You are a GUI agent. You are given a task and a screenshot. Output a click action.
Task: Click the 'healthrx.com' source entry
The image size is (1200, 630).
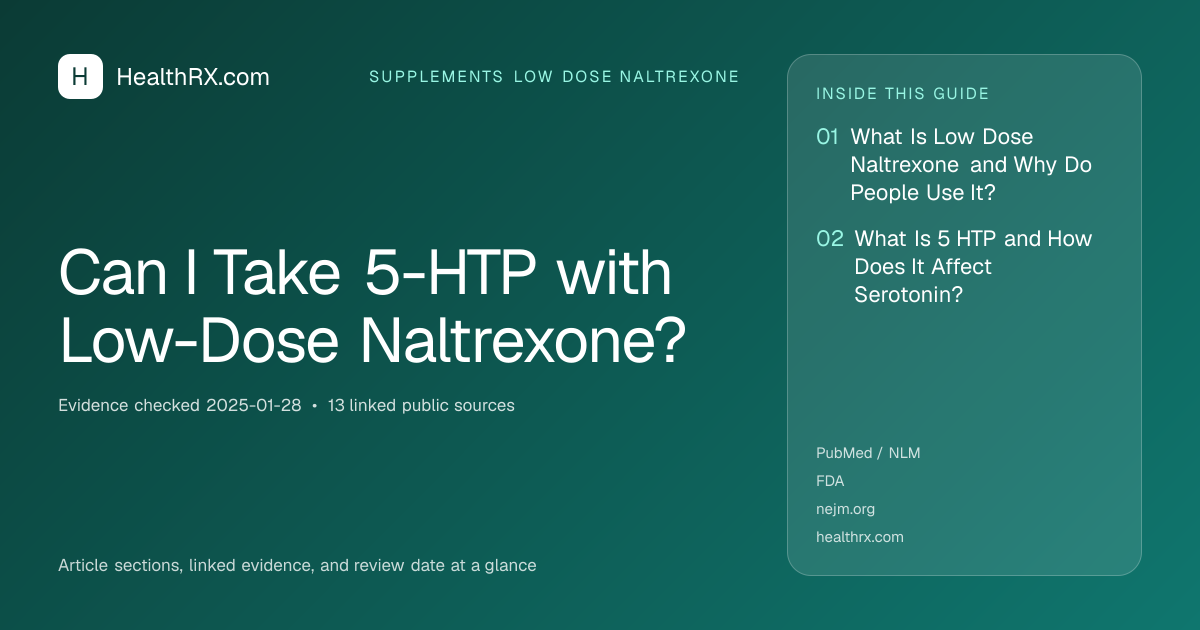click(860, 537)
